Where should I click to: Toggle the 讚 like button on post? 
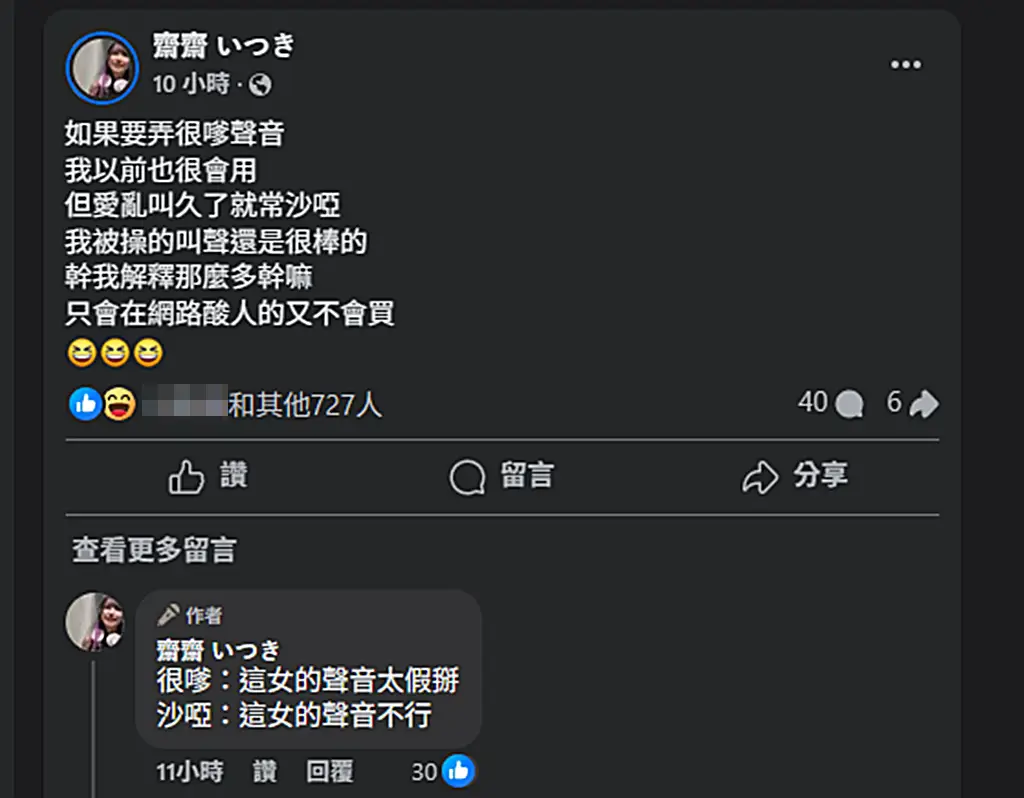tap(208, 476)
